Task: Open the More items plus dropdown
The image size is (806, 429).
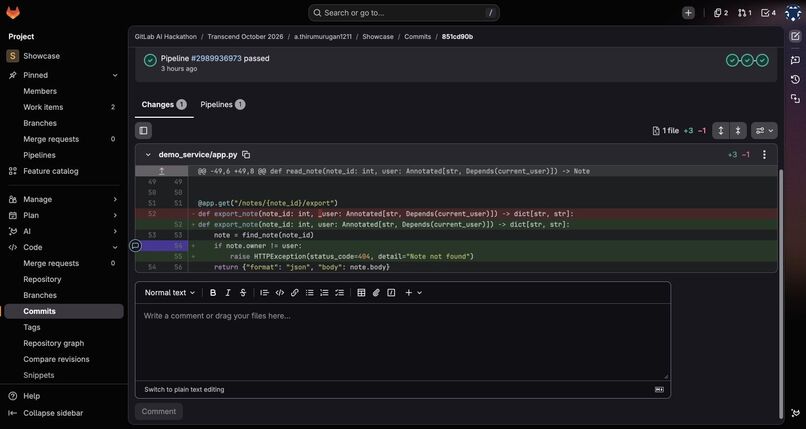Action: [413, 292]
